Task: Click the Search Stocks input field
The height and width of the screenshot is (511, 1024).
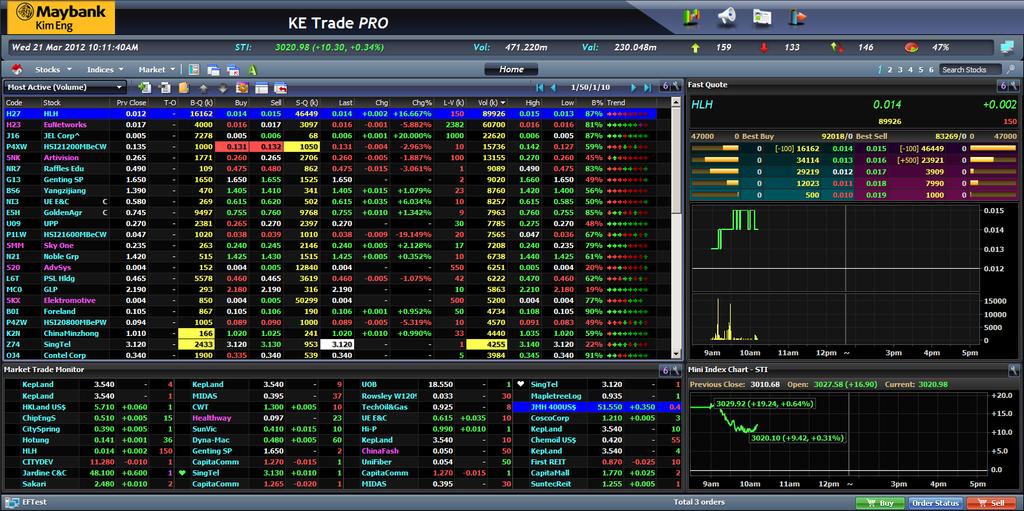Action: [x=970, y=69]
